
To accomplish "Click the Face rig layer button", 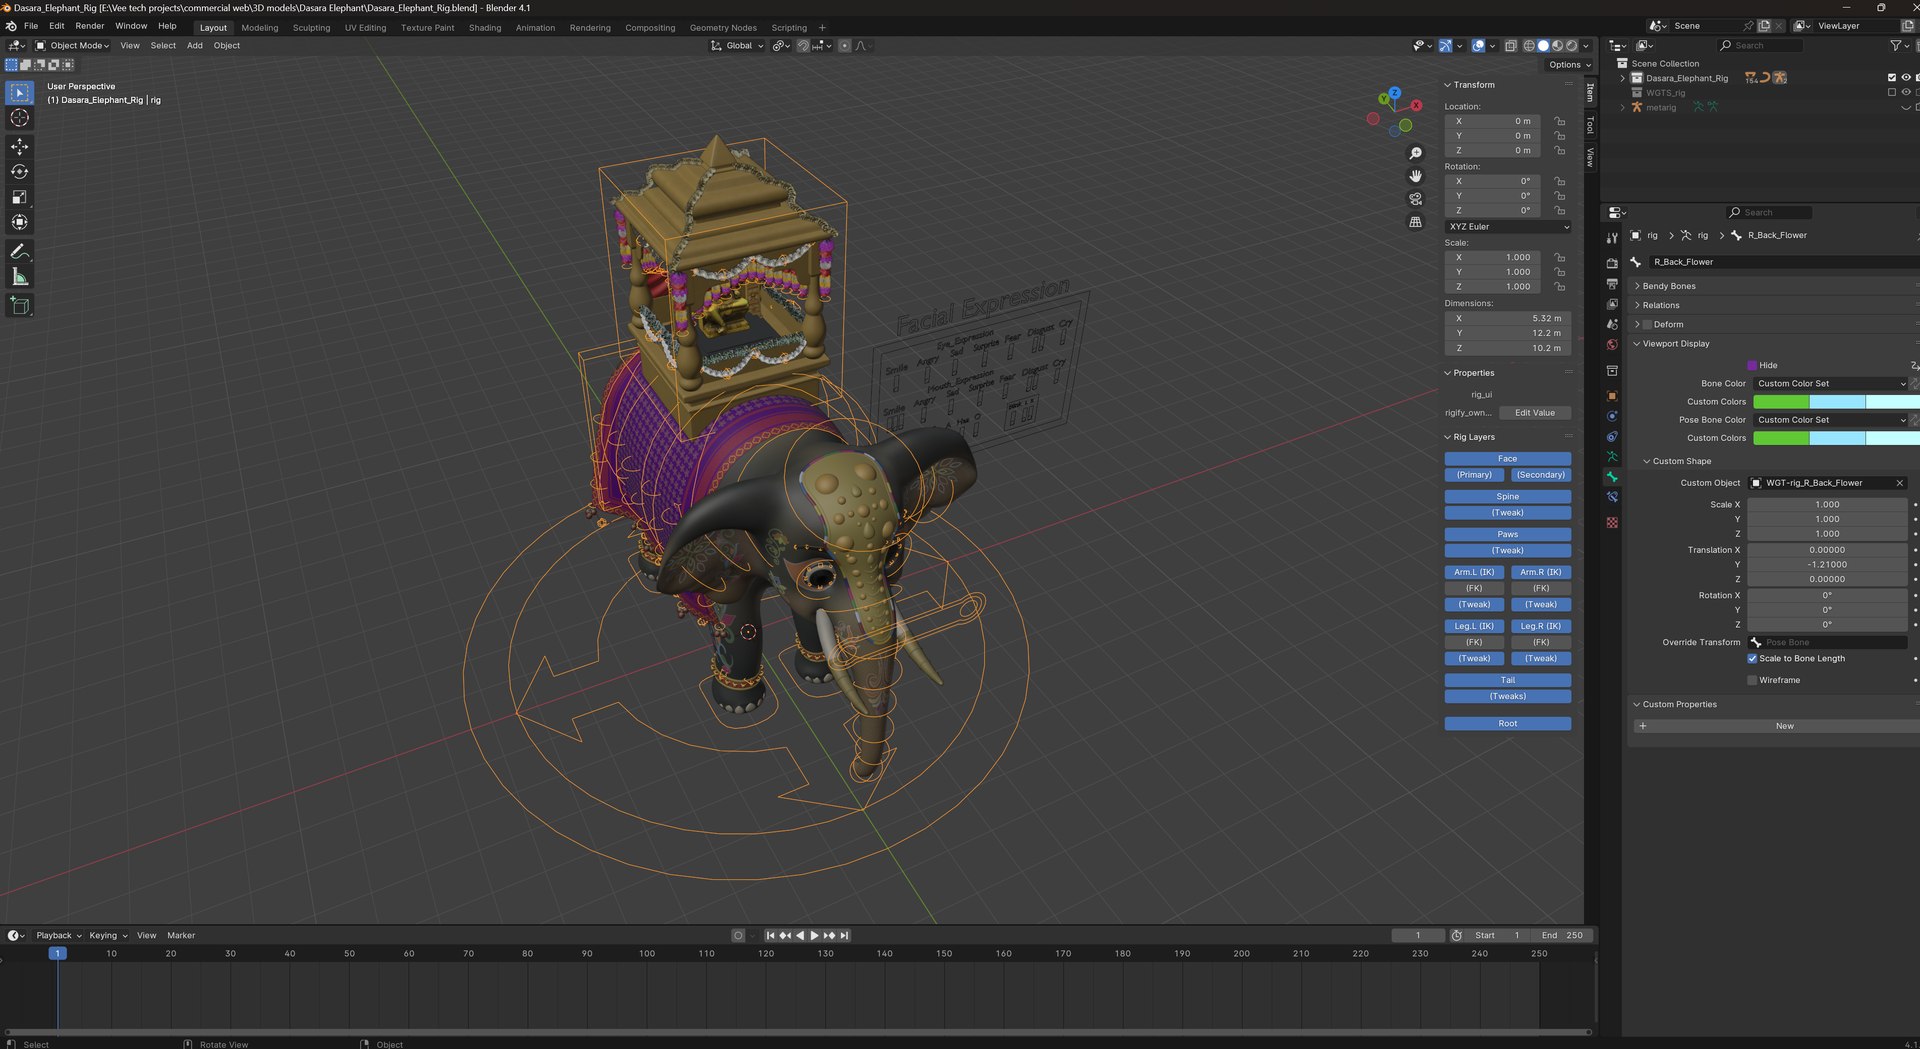I will tap(1508, 459).
